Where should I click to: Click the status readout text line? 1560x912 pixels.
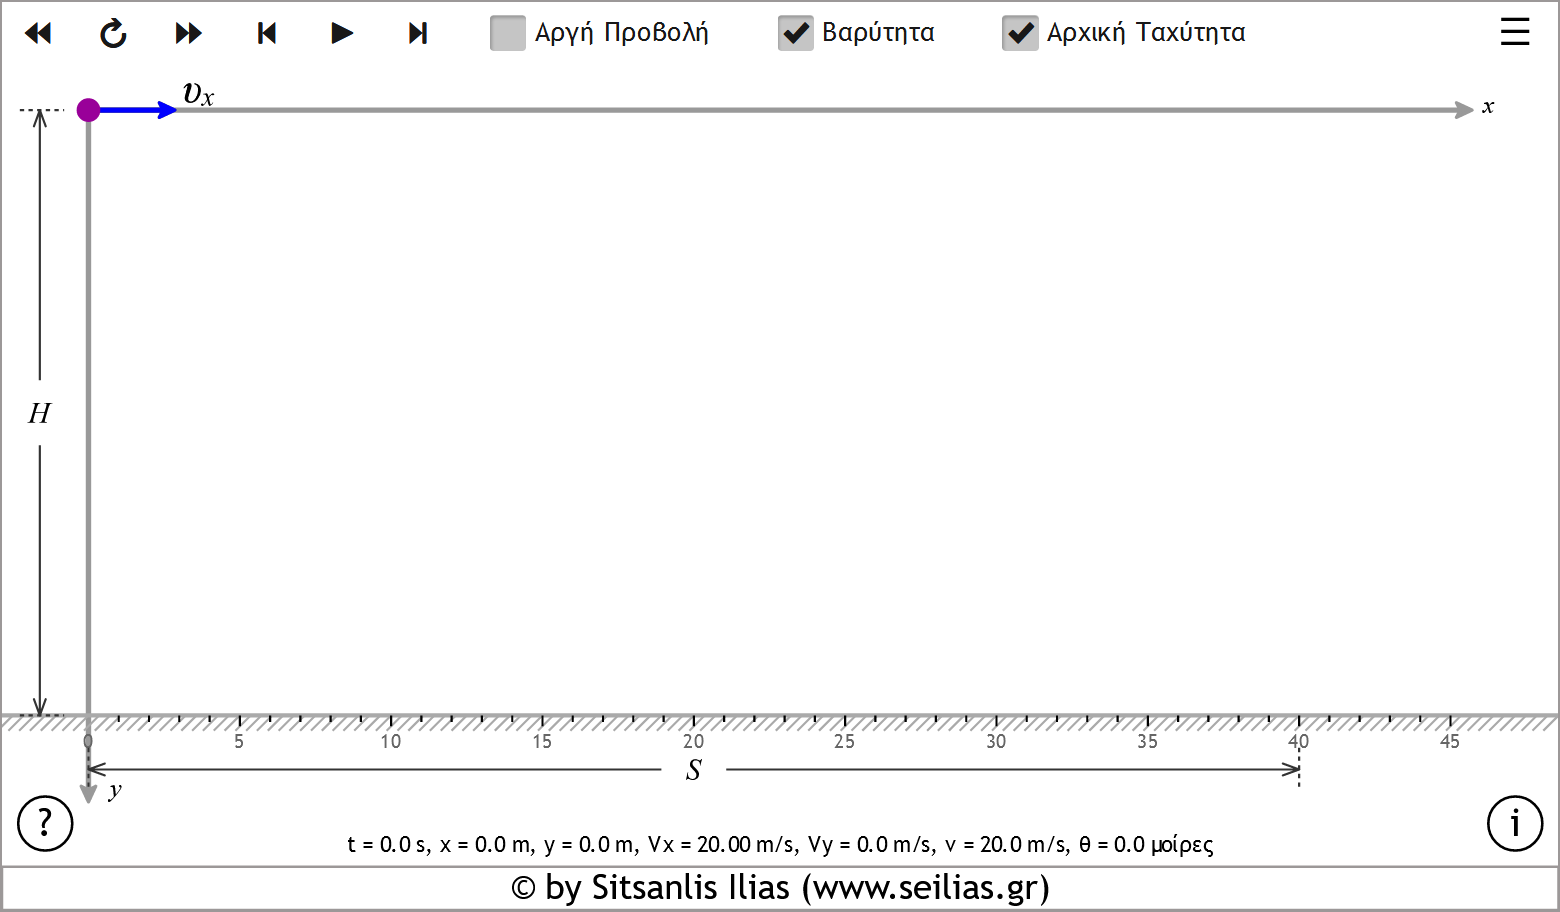point(780,845)
